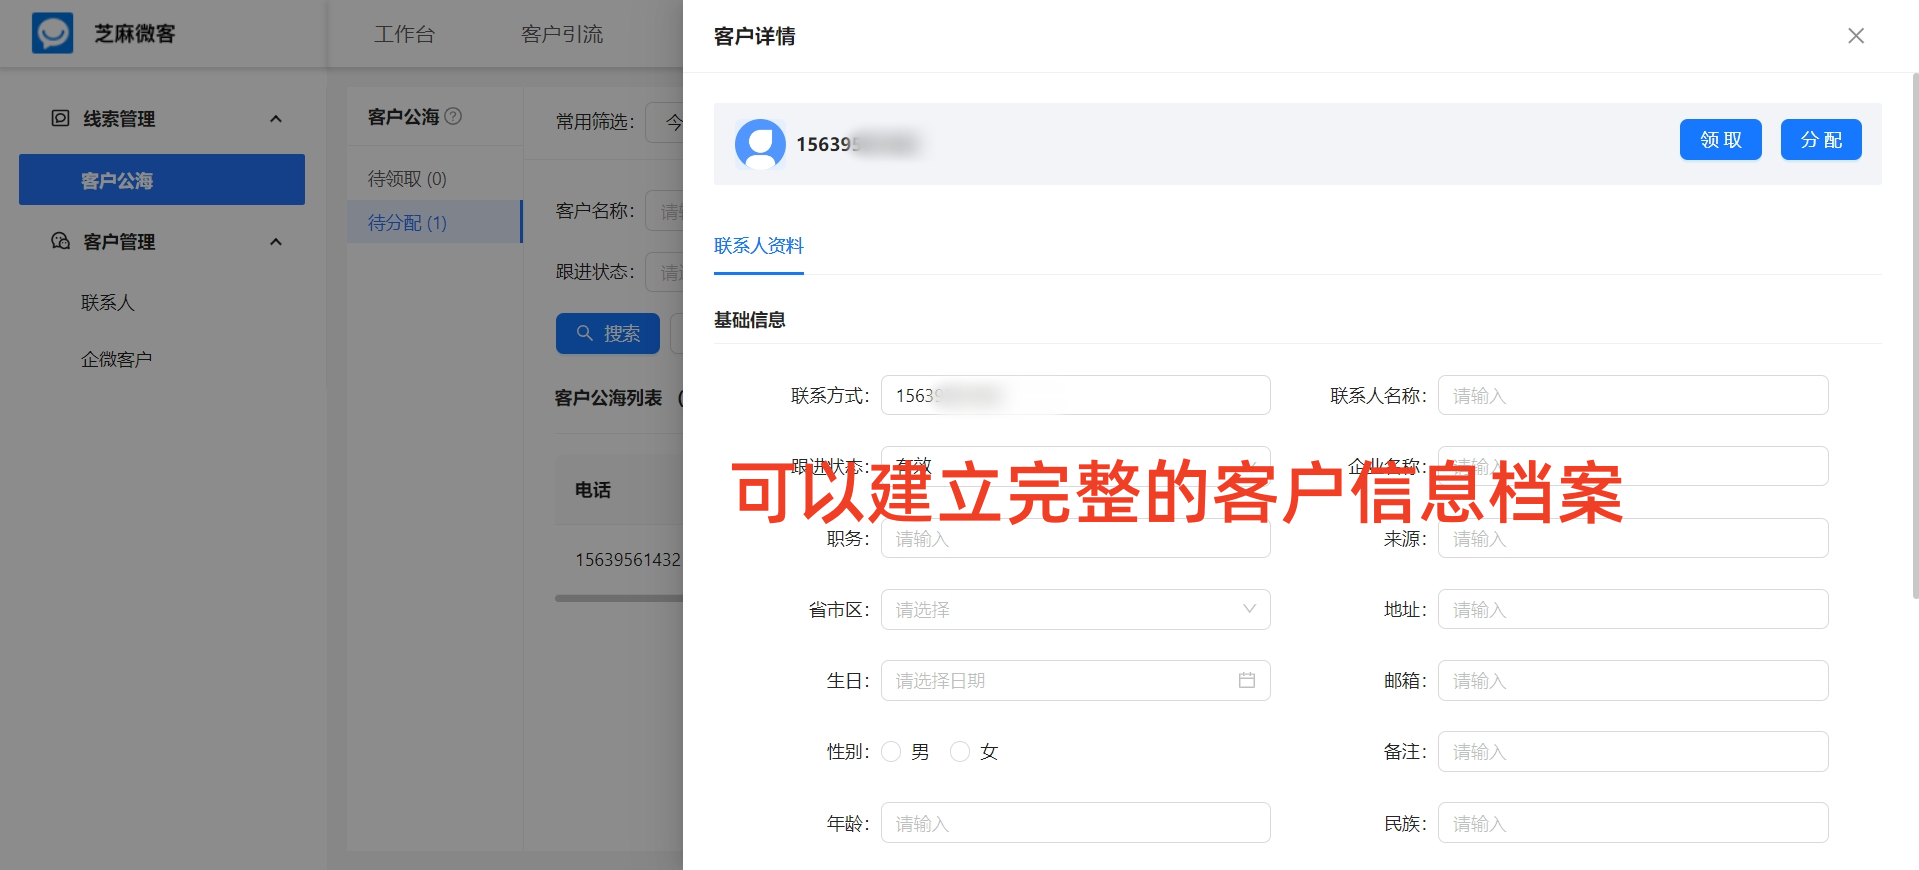
Task: Click the customer avatar icon
Action: pyautogui.click(x=760, y=144)
